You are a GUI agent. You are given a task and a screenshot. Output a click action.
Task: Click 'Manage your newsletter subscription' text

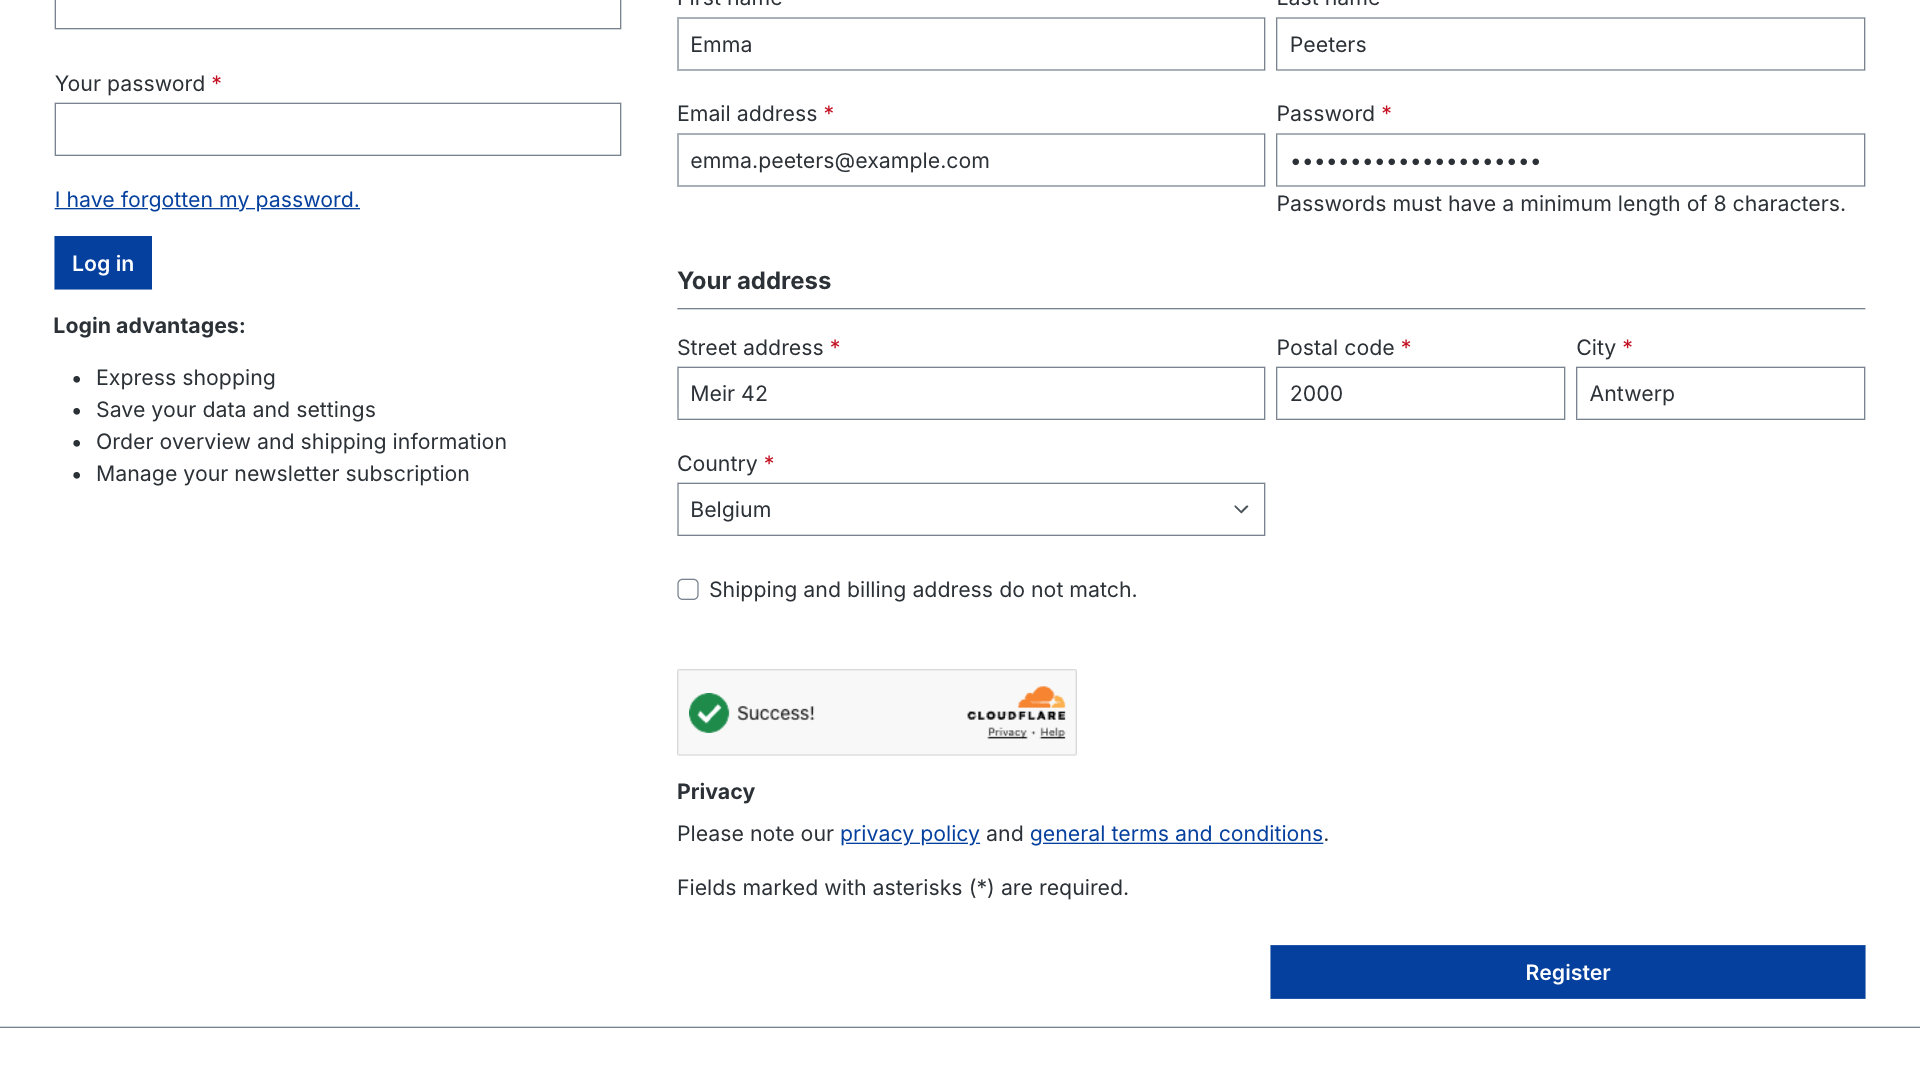[283, 474]
